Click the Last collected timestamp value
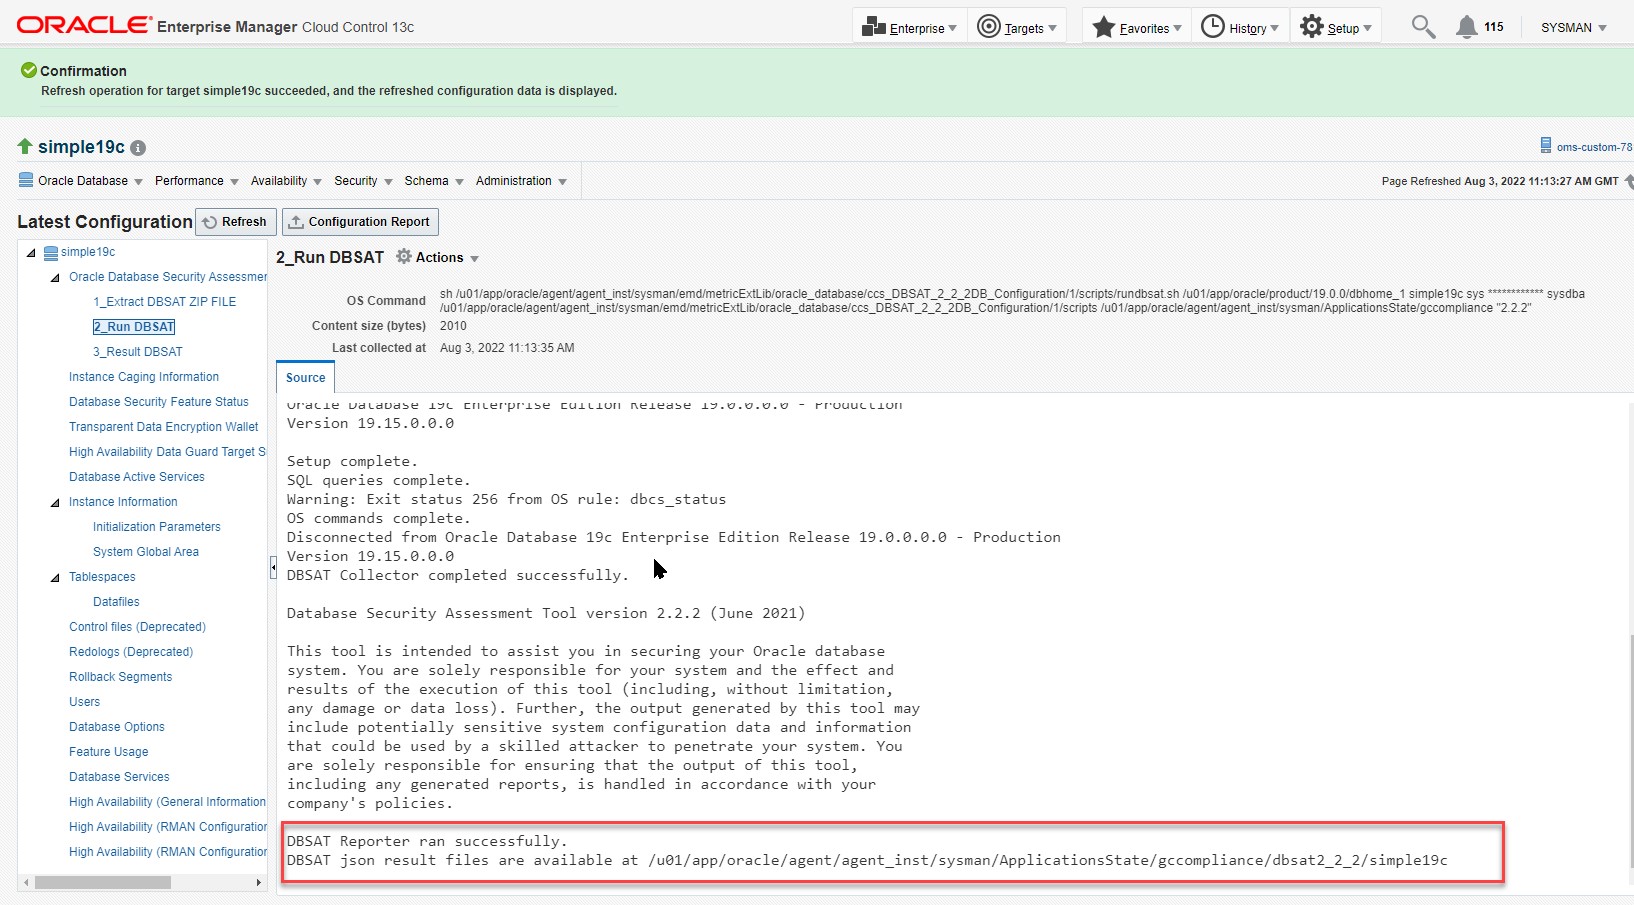The width and height of the screenshot is (1634, 905). coord(507,348)
